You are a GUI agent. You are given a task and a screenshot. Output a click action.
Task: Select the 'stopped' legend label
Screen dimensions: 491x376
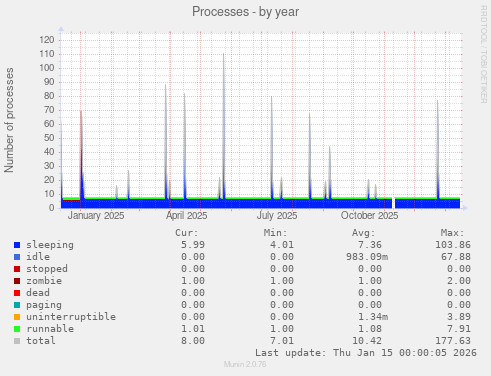point(47,269)
